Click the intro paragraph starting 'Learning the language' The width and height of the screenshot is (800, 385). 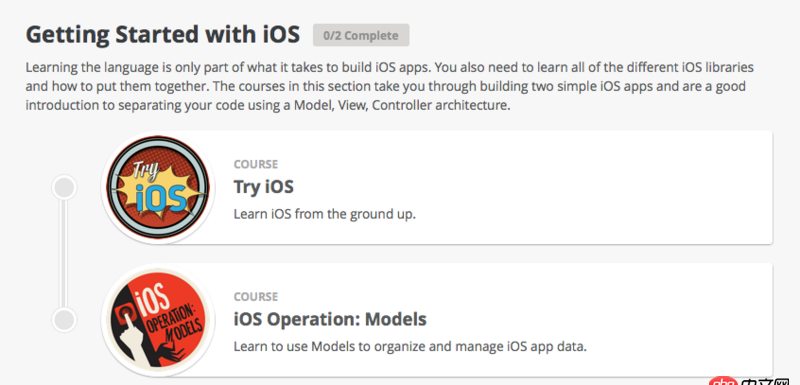pyautogui.click(x=390, y=87)
